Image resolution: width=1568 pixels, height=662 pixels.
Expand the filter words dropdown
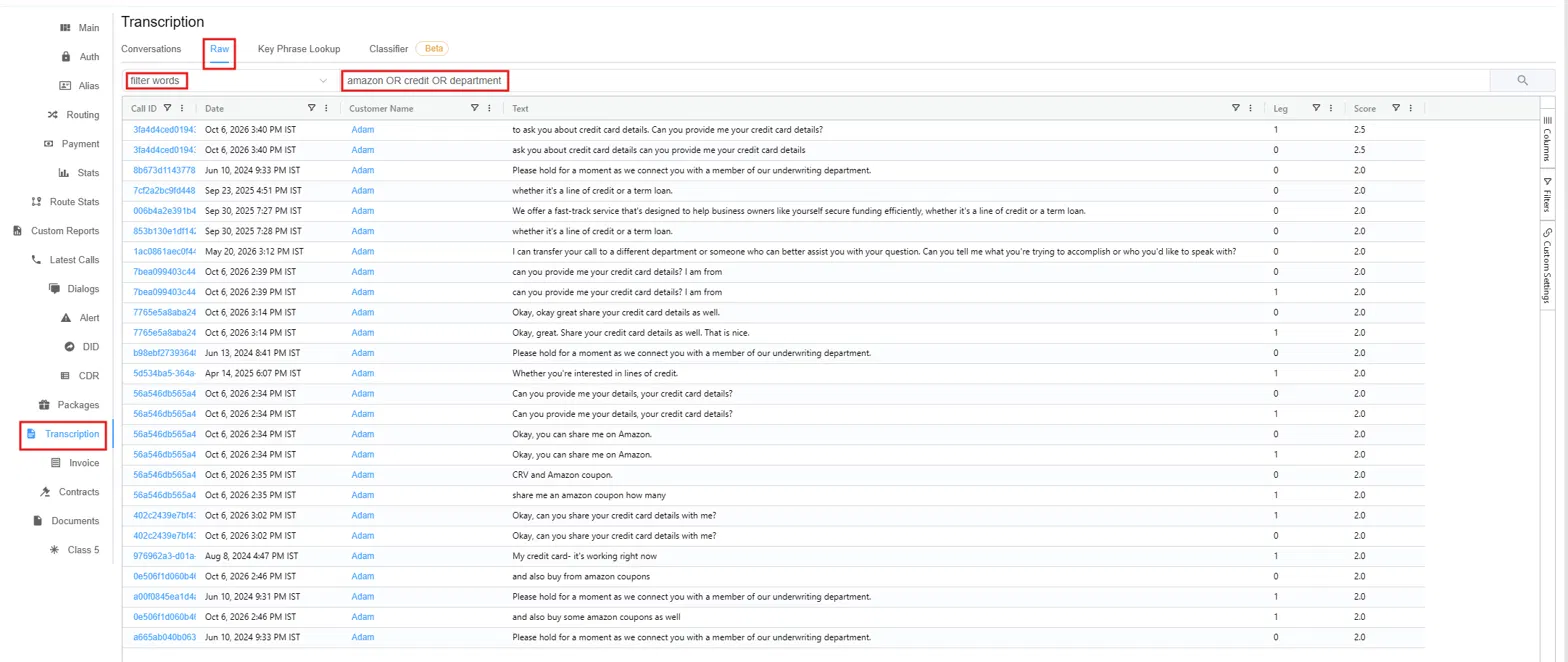pos(228,80)
